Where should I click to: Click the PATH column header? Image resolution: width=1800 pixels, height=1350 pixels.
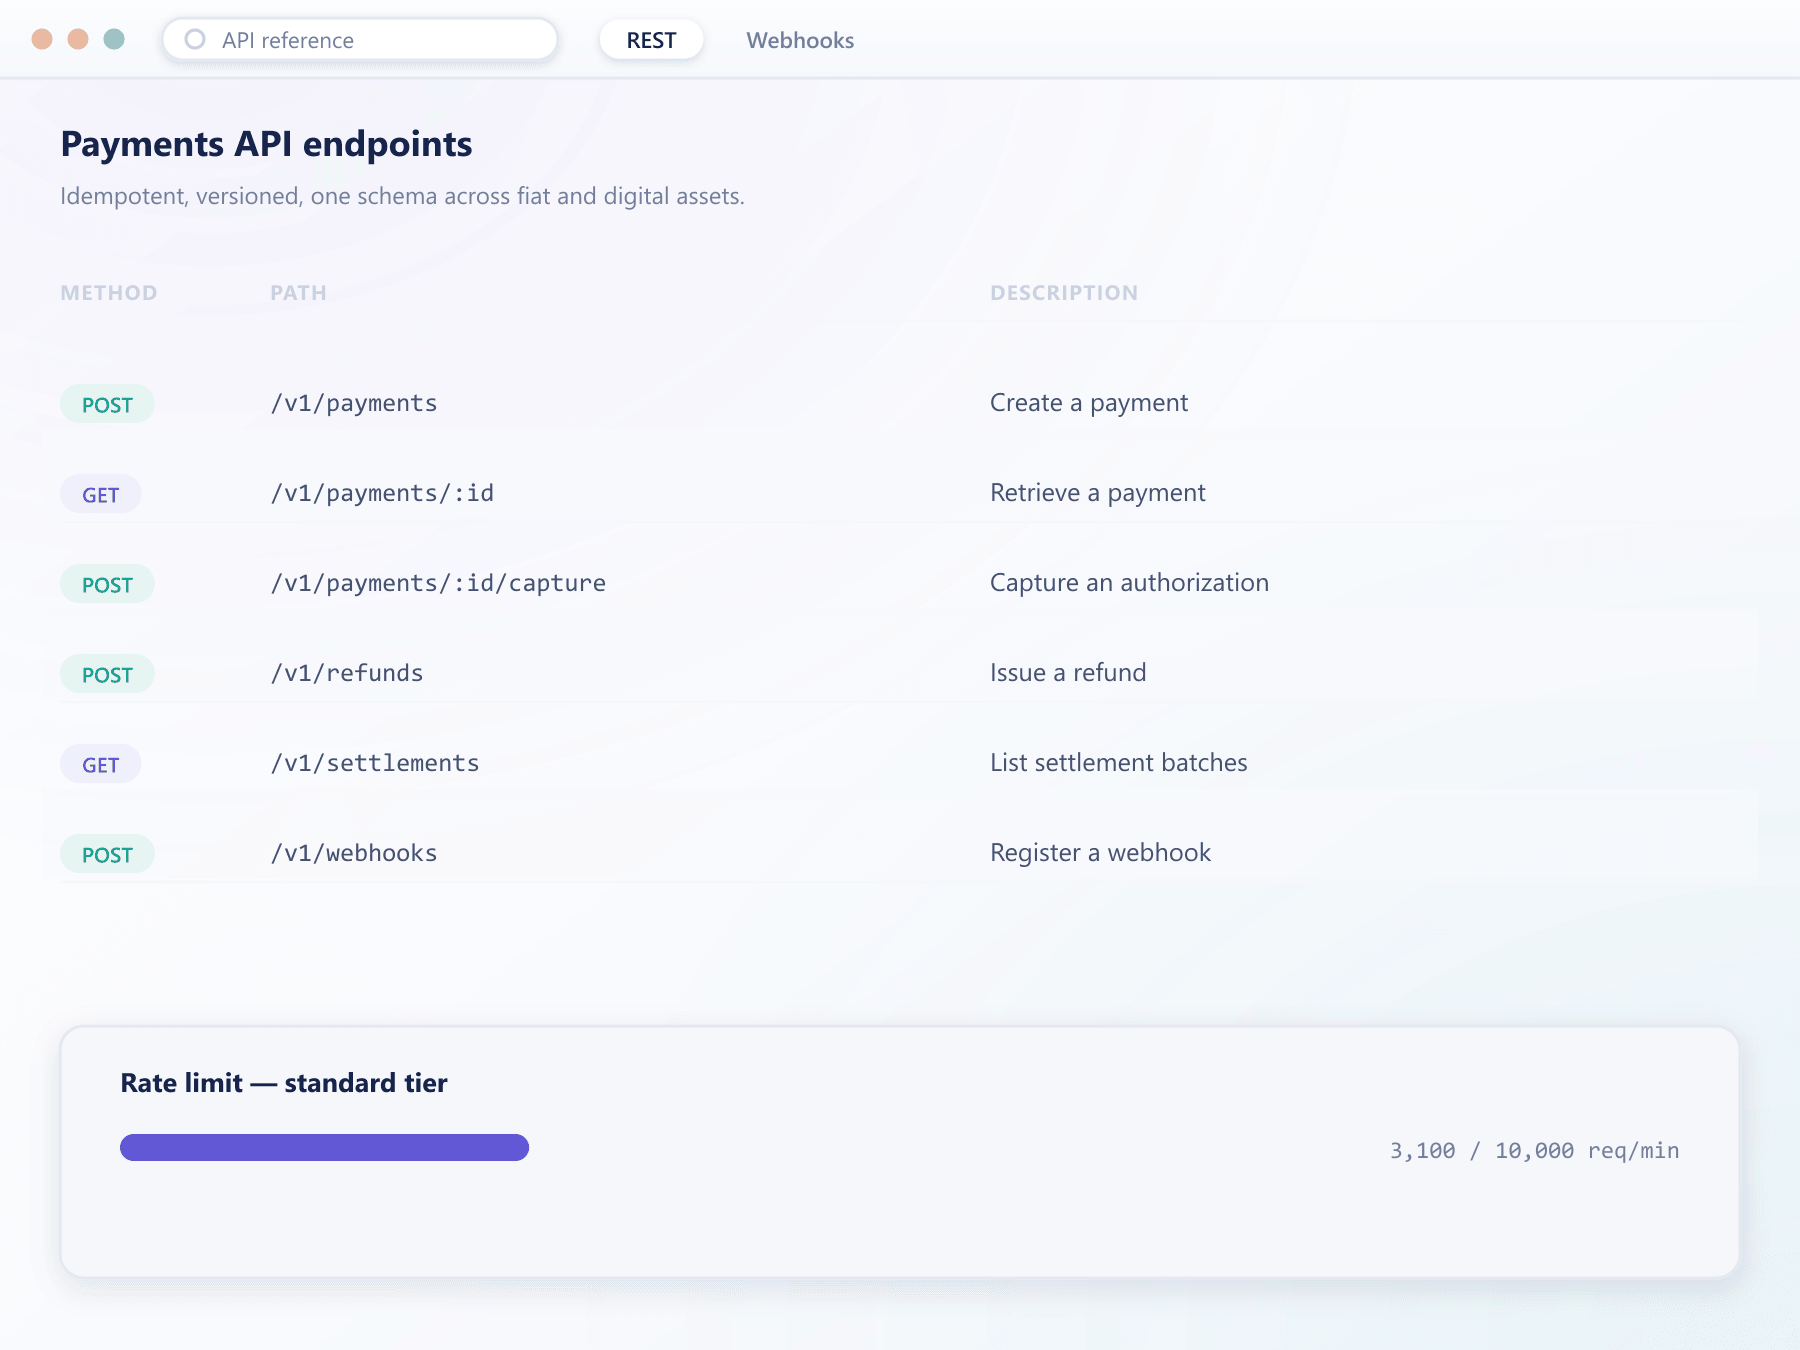(x=298, y=293)
